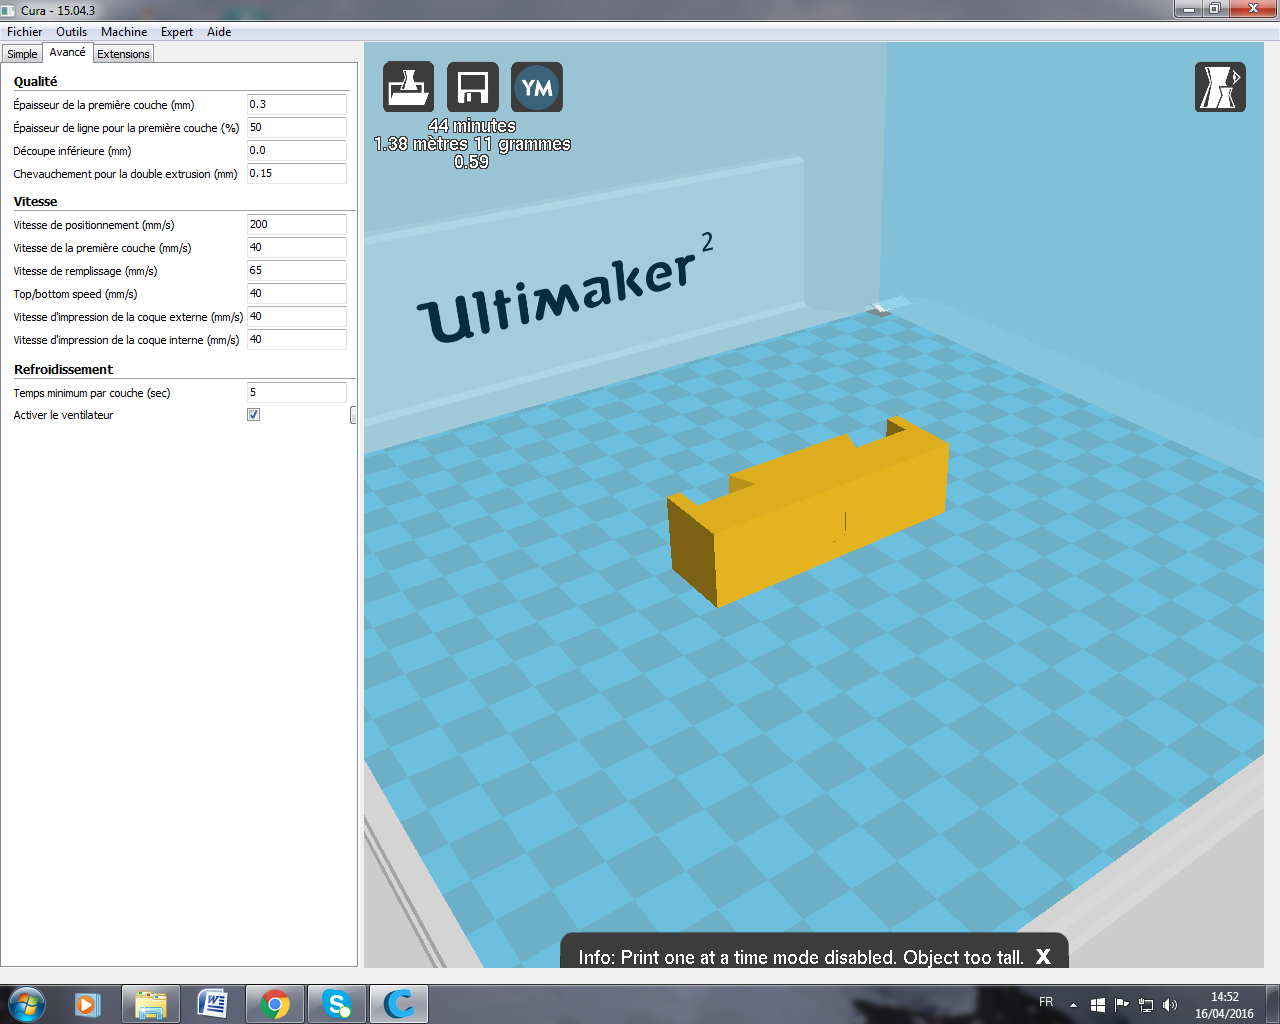Click the Refroidissement section heading
1280x1024 pixels.
[64, 370]
